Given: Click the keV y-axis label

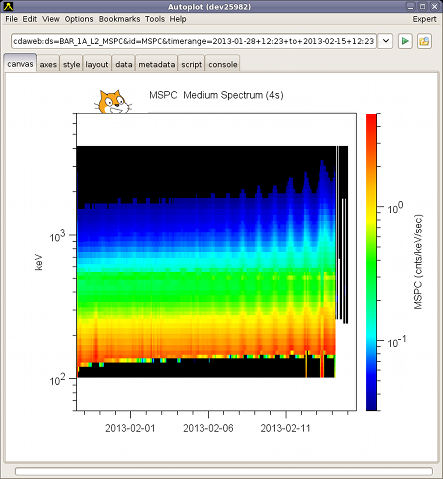Looking at the screenshot, I should (x=39, y=262).
